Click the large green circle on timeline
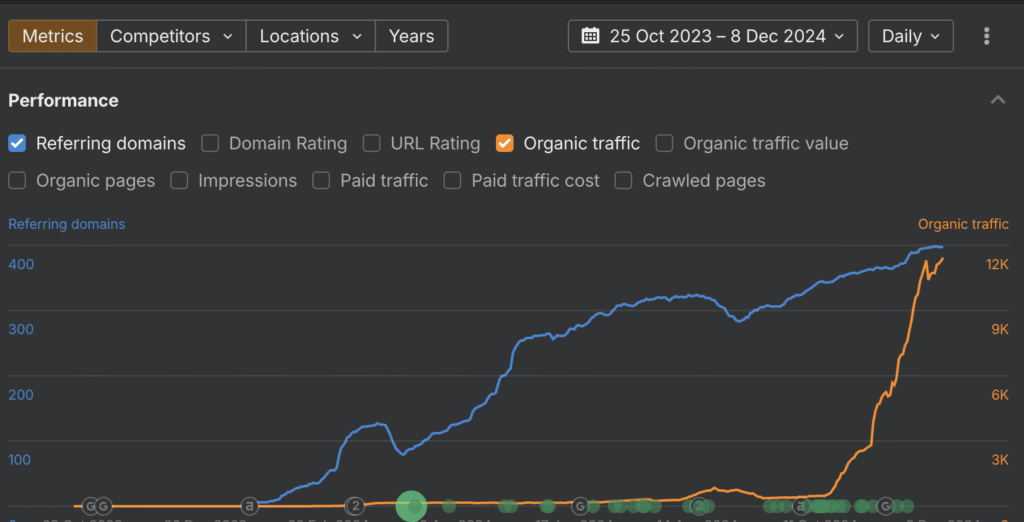The image size is (1024, 522). pyautogui.click(x=411, y=506)
